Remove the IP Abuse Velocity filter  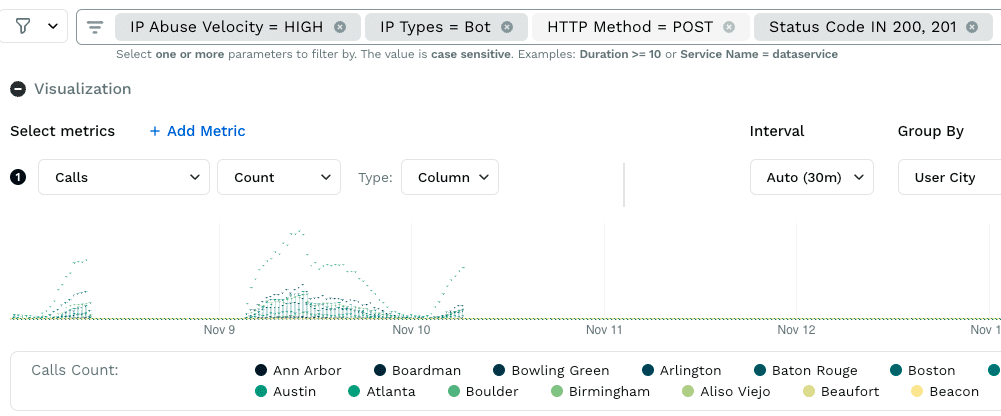(x=340, y=27)
